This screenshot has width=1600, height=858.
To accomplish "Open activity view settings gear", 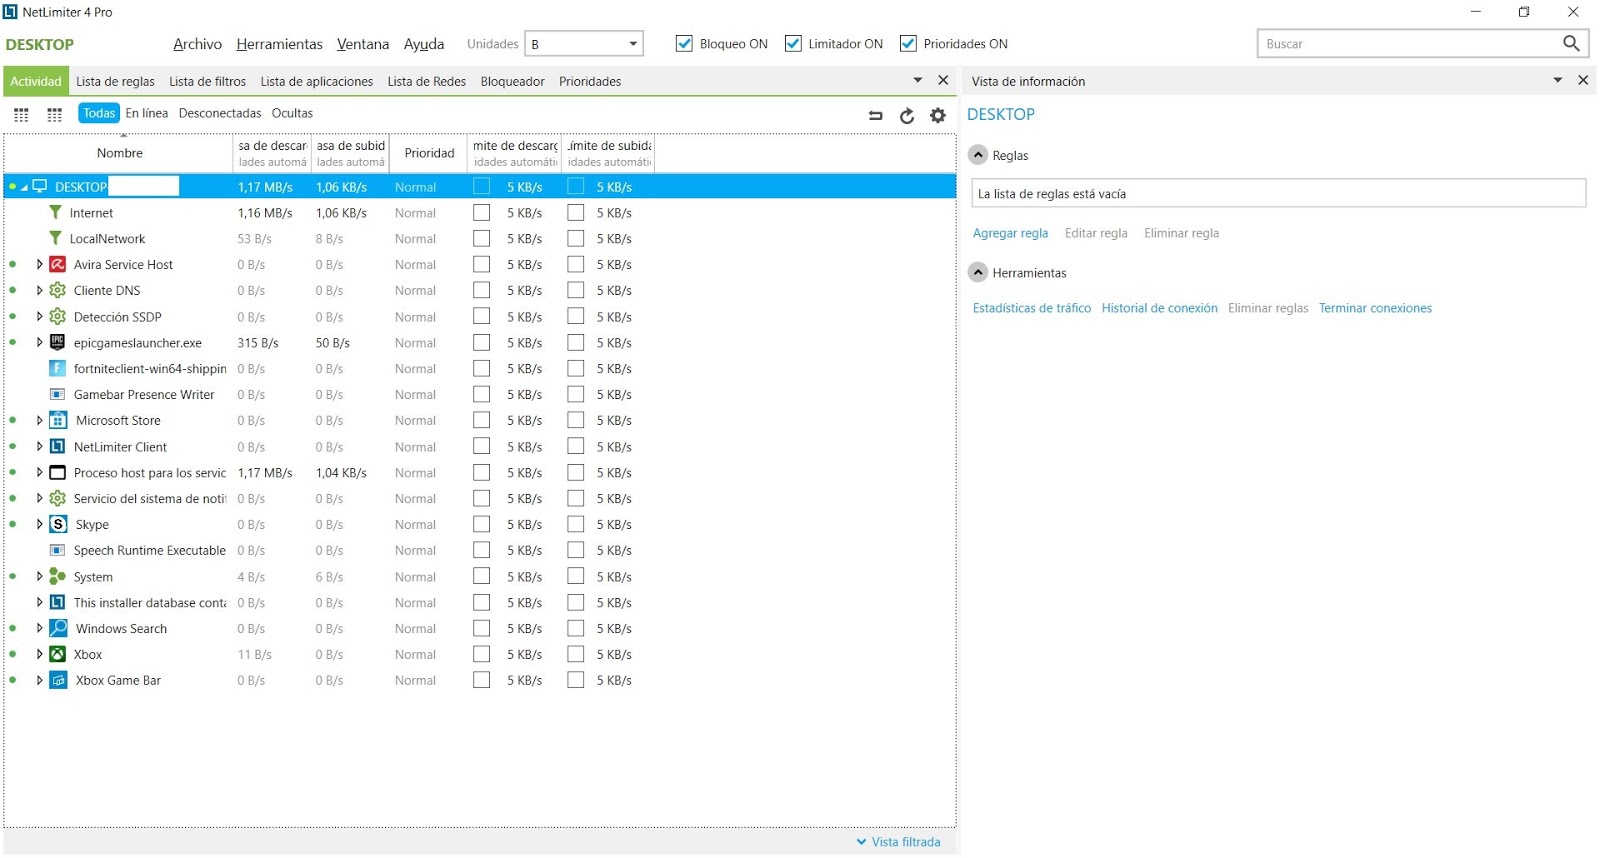I will click(x=938, y=115).
